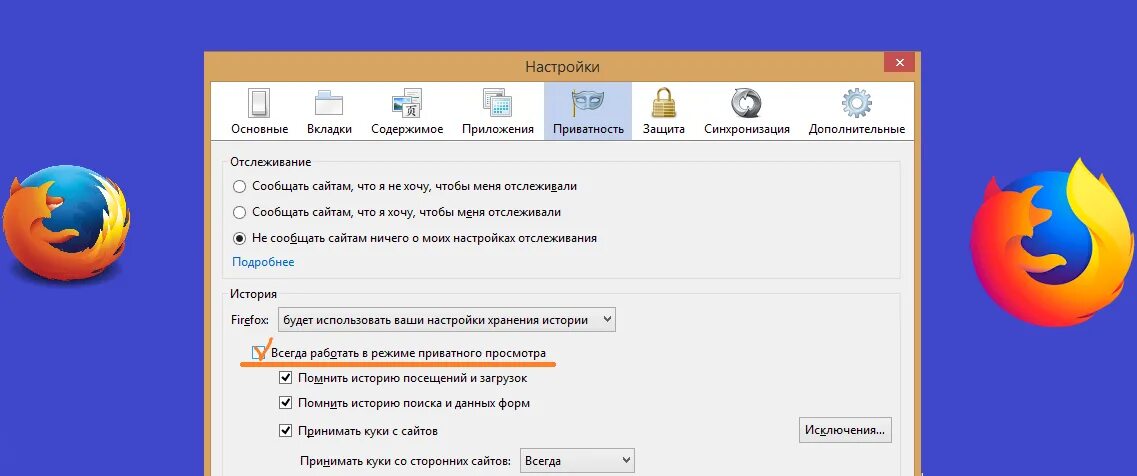Click the Подробнее link

263,262
